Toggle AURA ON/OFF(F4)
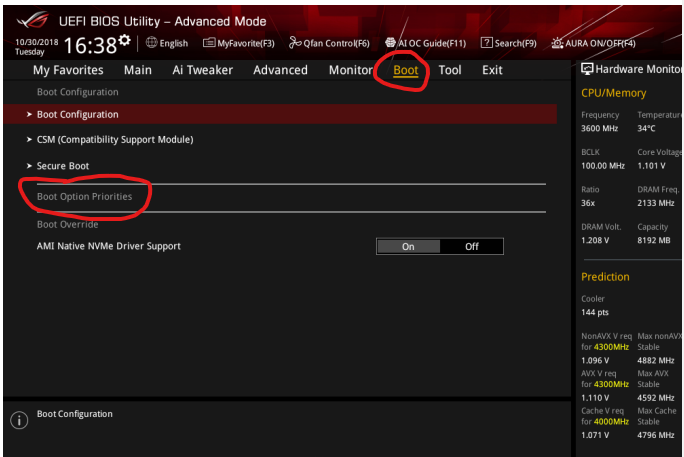The width and height of the screenshot is (684, 457). point(600,43)
